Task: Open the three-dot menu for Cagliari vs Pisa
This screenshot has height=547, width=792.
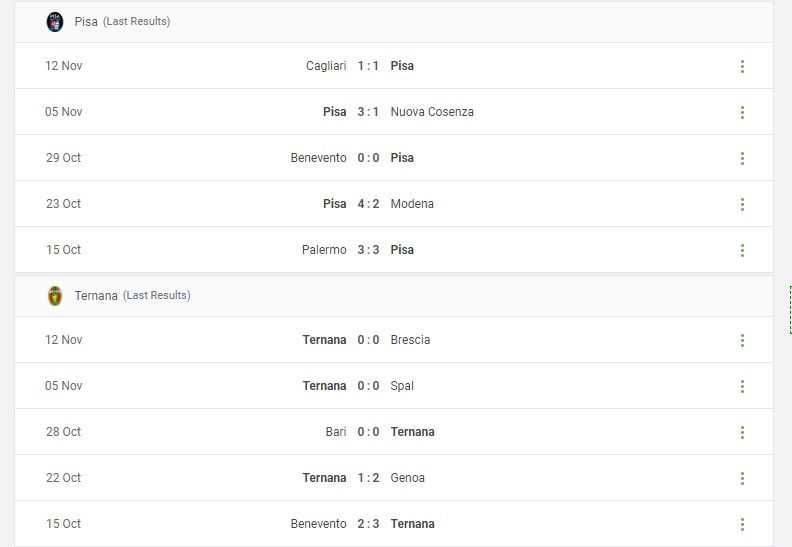Action: 742,66
